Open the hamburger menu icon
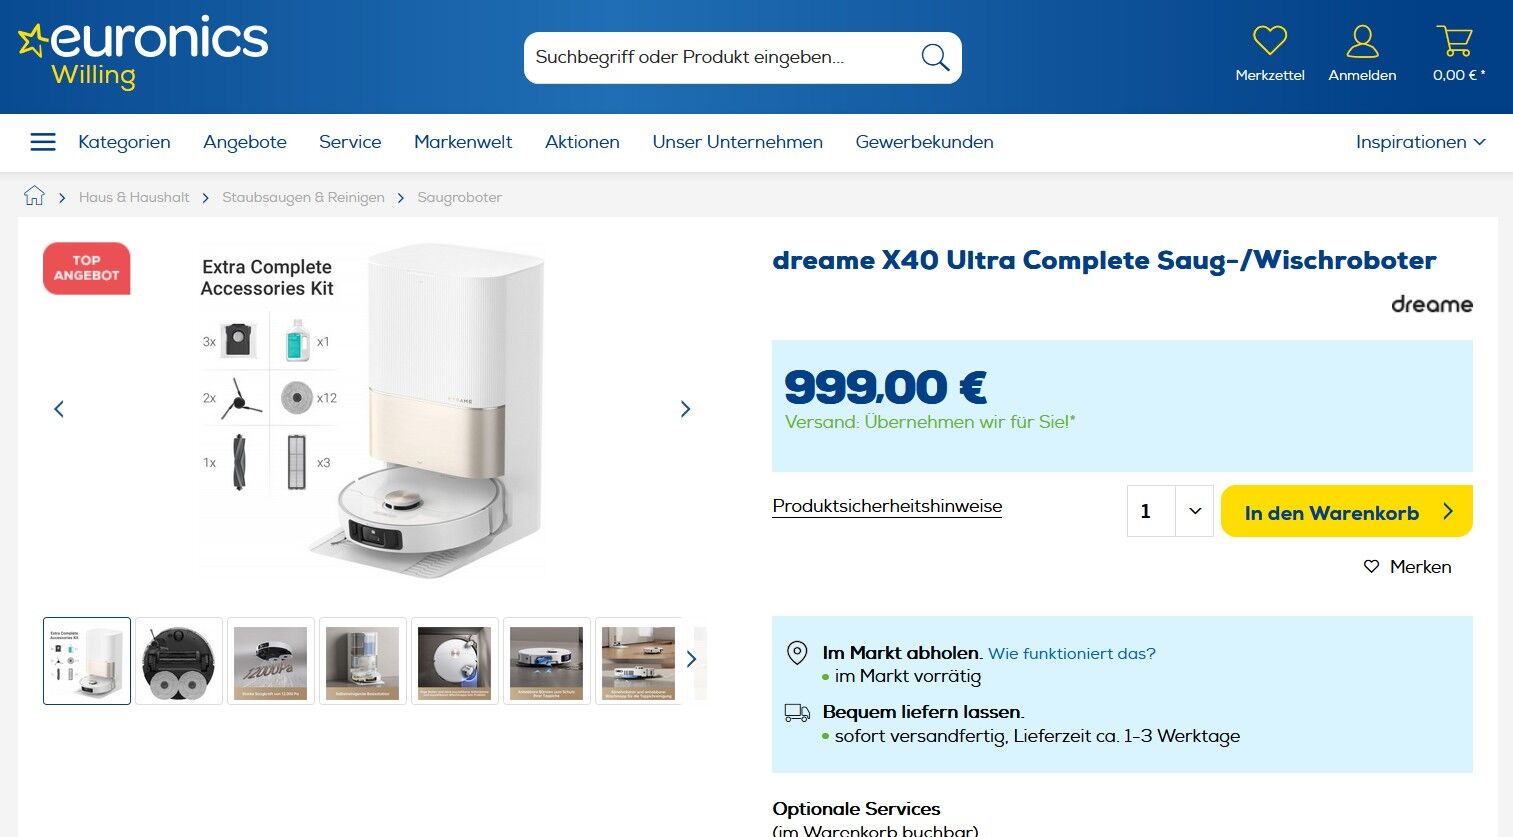Image resolution: width=1513 pixels, height=837 pixels. pyautogui.click(x=43, y=142)
